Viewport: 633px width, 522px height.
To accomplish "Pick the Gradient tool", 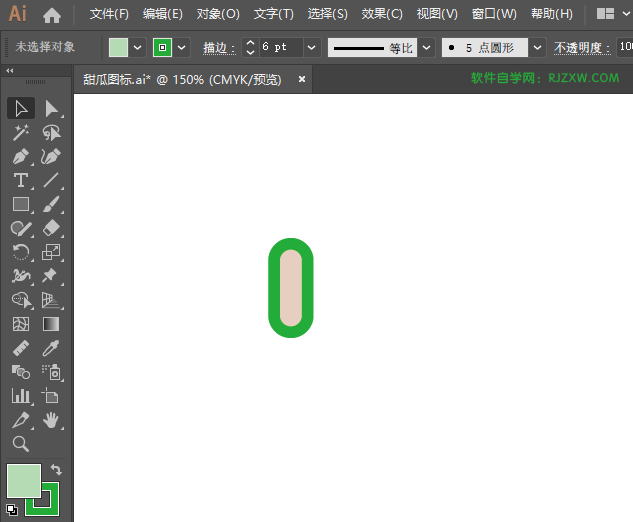I will pyautogui.click(x=51, y=324).
